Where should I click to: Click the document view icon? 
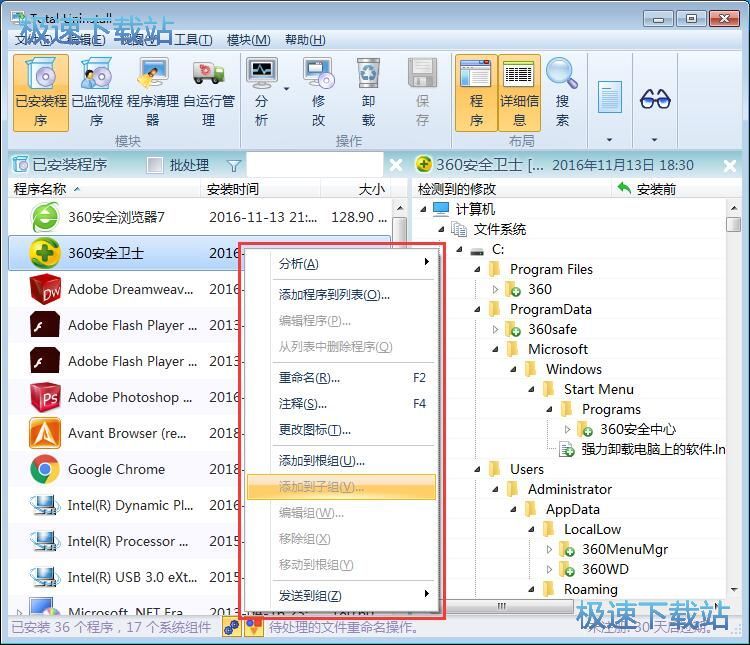(609, 97)
